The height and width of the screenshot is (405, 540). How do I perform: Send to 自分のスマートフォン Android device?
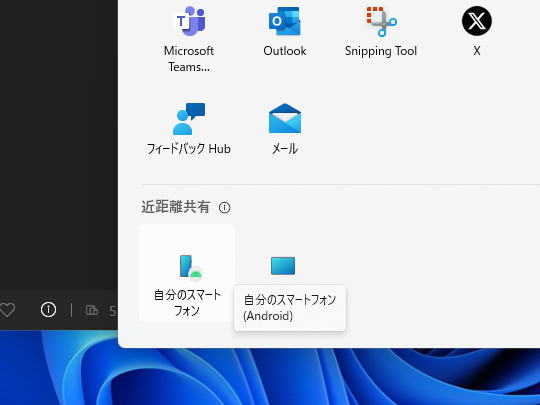(x=187, y=273)
